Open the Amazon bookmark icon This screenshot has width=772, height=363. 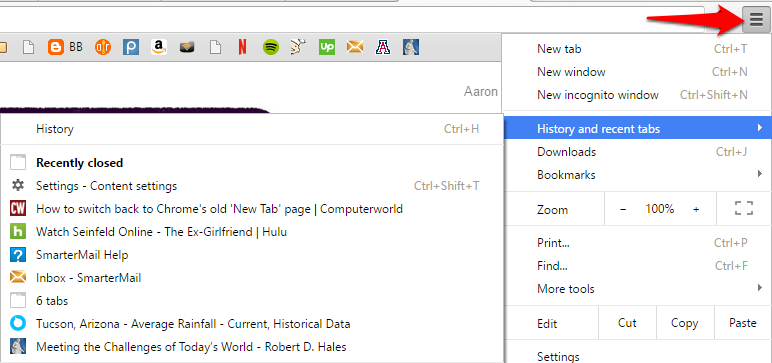159,47
